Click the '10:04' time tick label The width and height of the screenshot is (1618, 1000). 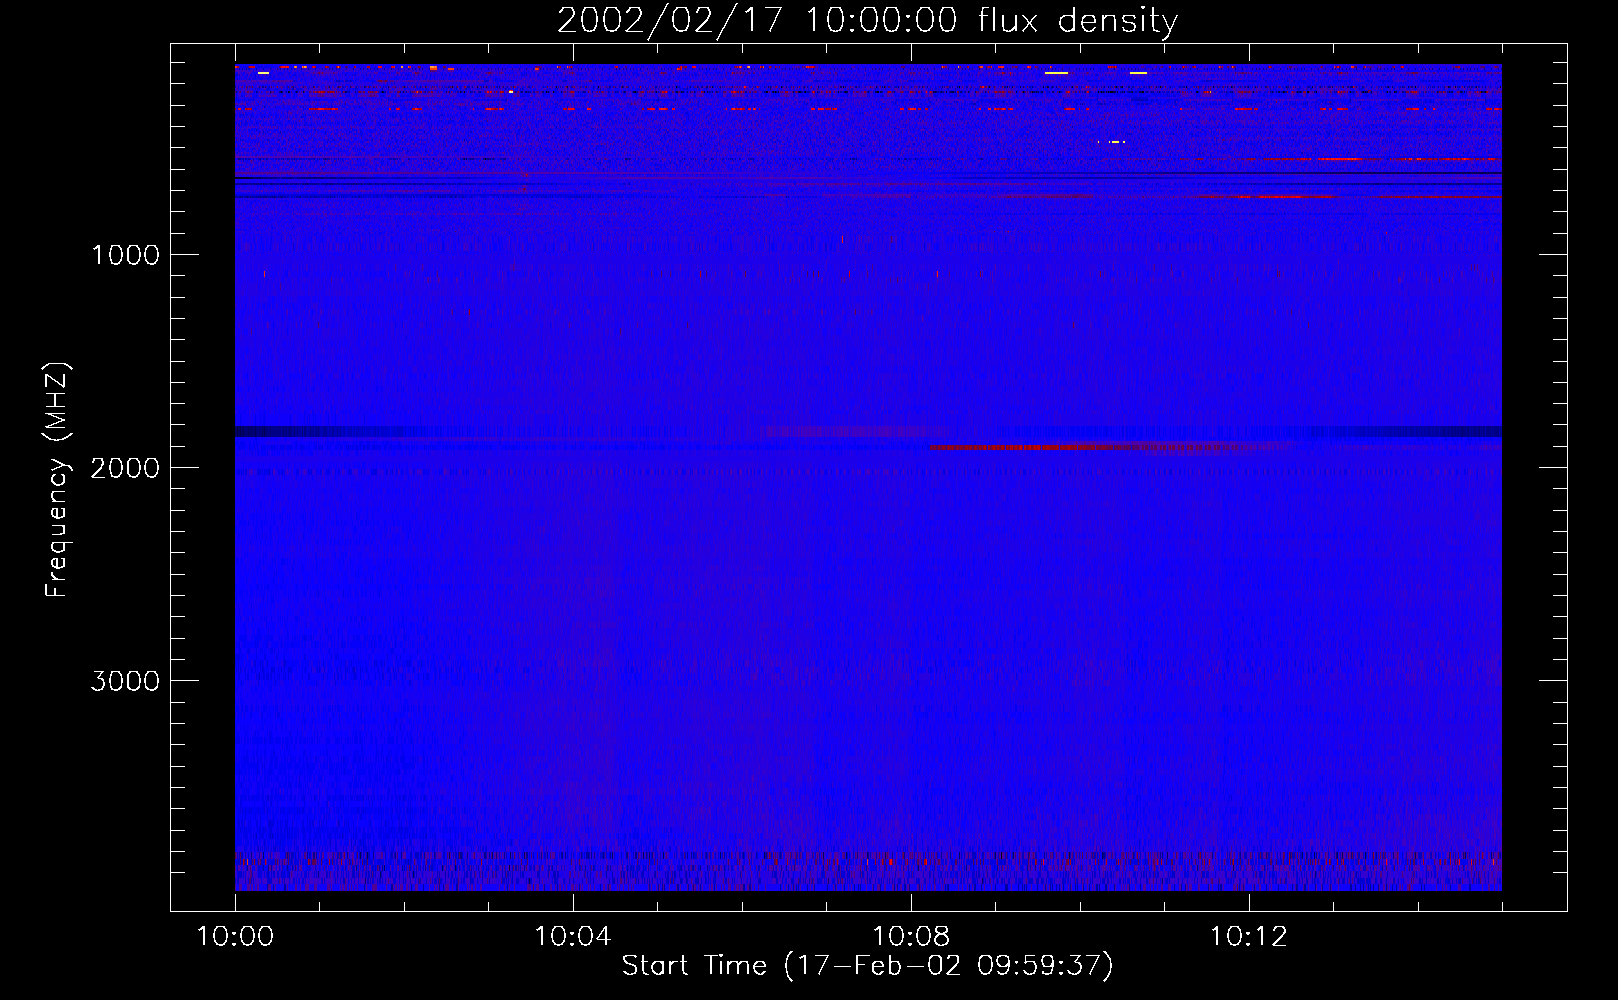pos(573,937)
